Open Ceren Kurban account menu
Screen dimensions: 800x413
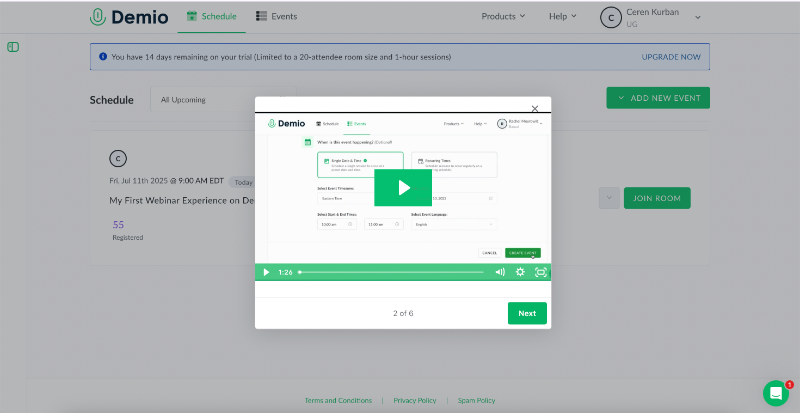pyautogui.click(x=651, y=17)
